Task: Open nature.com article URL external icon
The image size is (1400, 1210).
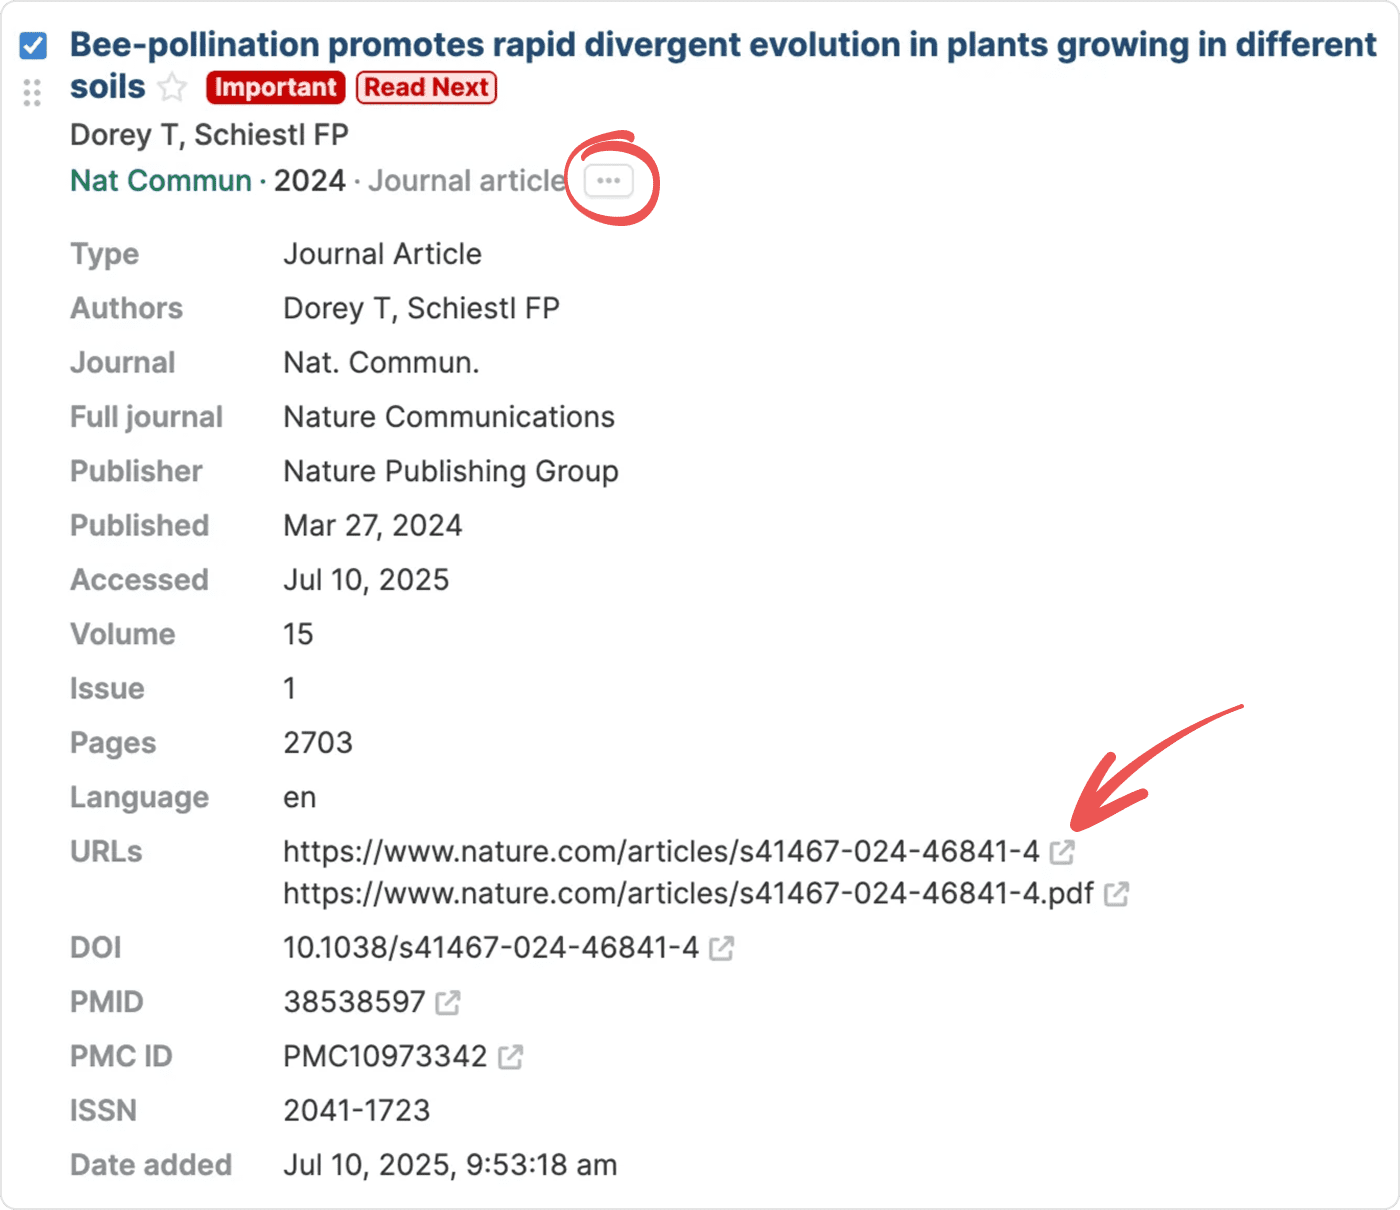Action: tap(1062, 852)
